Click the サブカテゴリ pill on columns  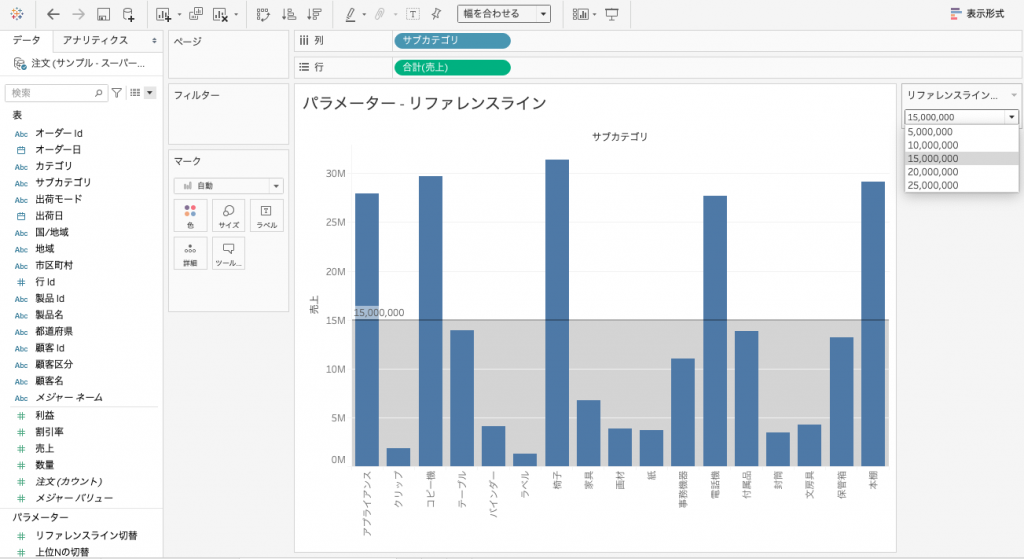coord(452,40)
